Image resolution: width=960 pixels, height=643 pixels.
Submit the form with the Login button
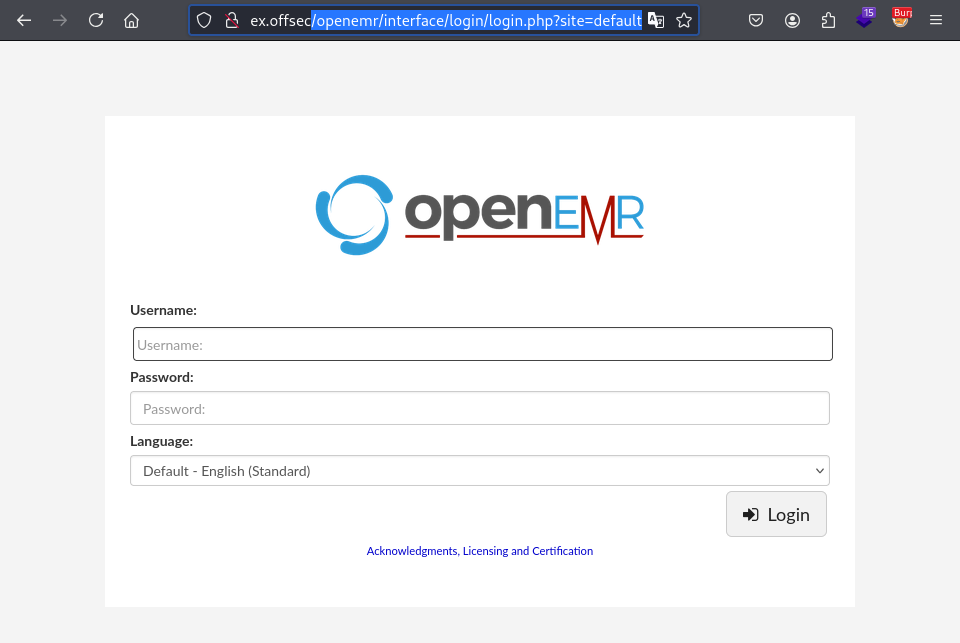(776, 514)
